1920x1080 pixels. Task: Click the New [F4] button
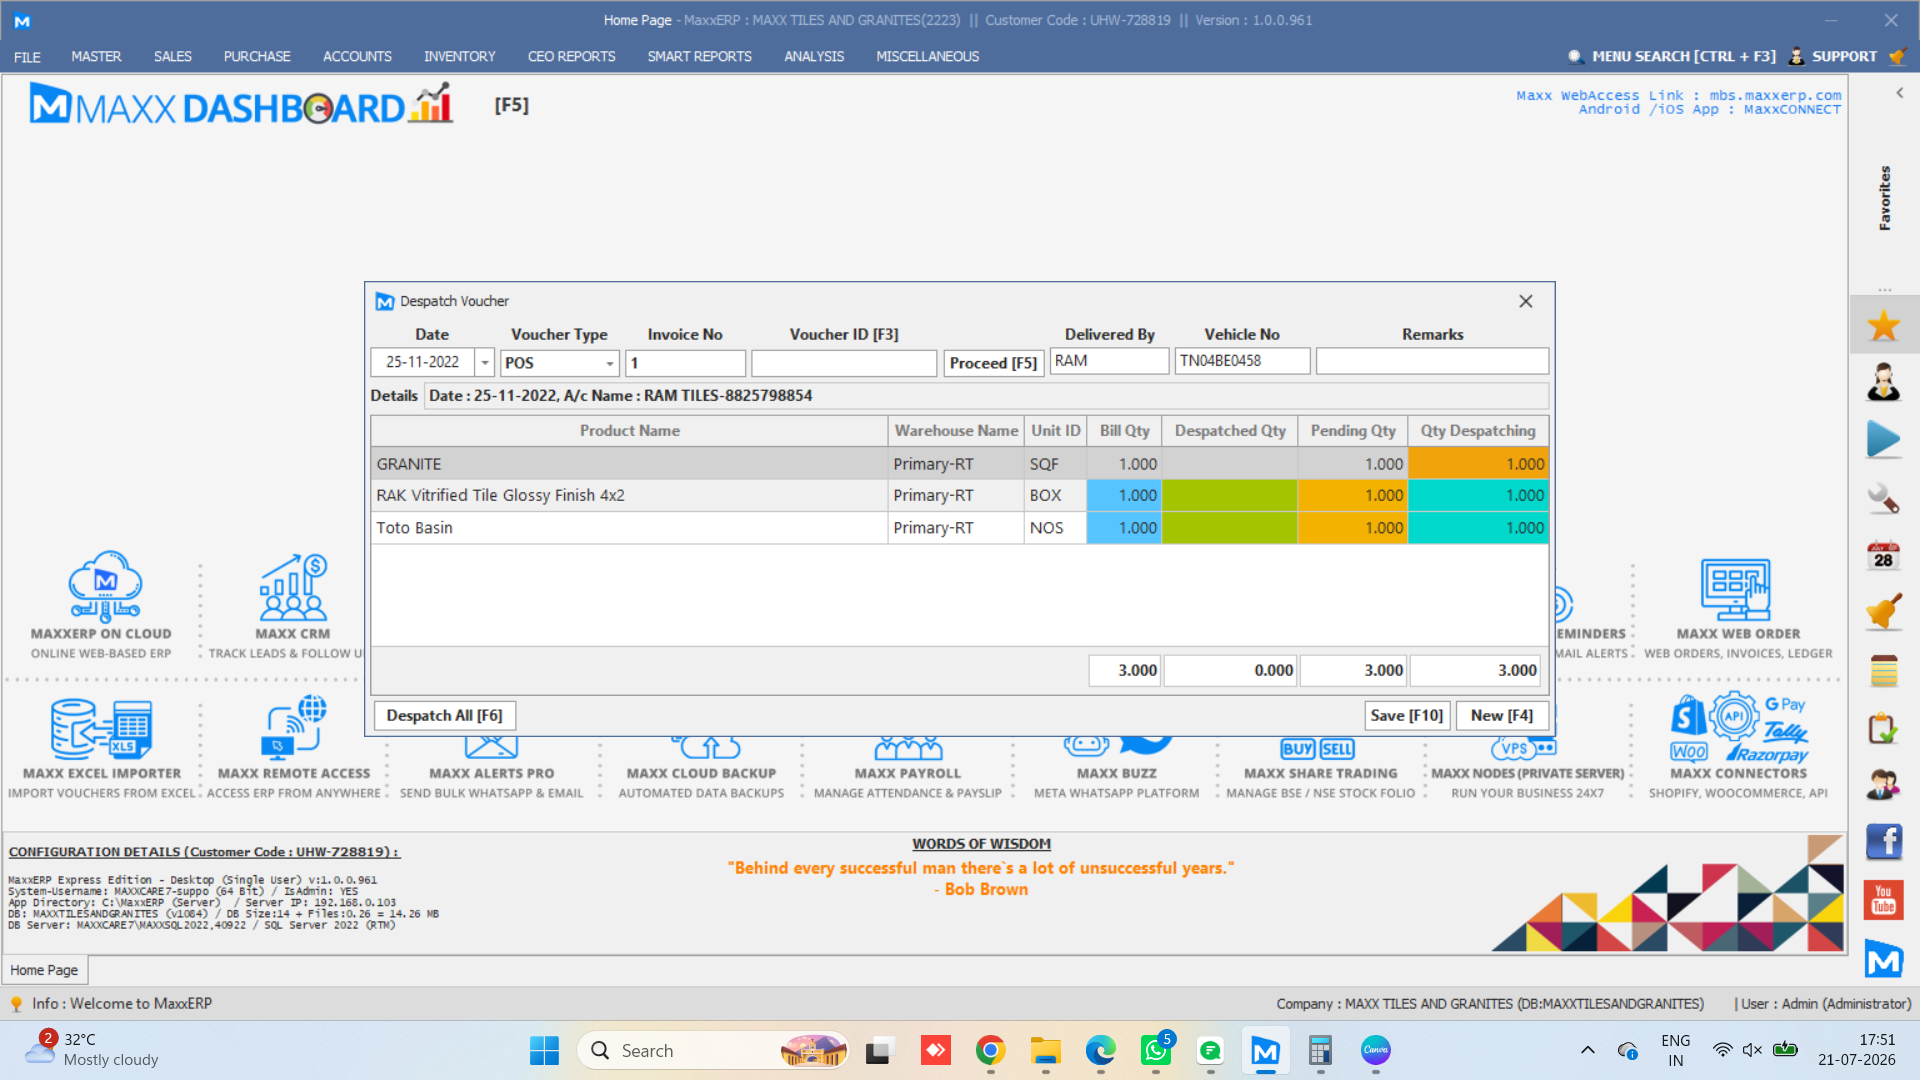tap(1502, 715)
